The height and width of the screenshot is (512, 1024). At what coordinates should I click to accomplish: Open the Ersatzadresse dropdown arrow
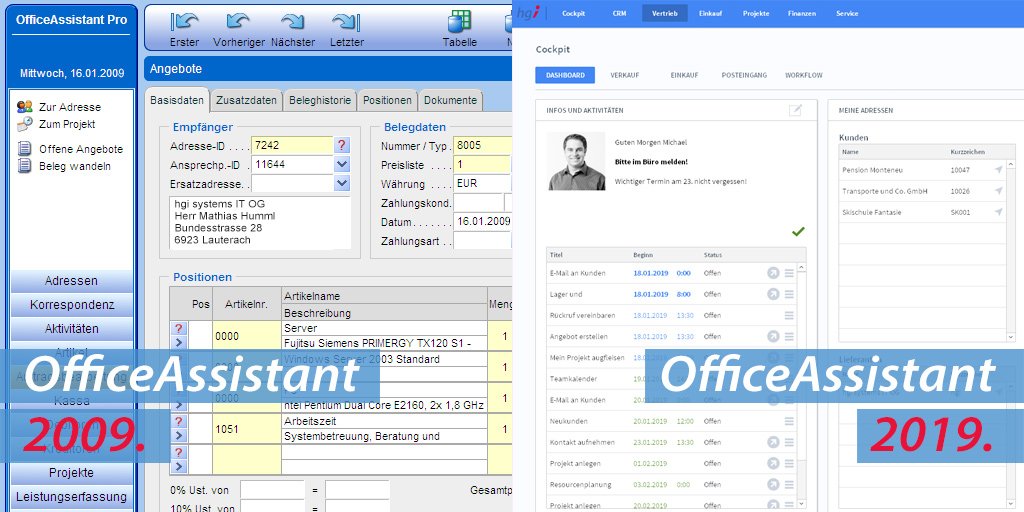click(x=342, y=183)
